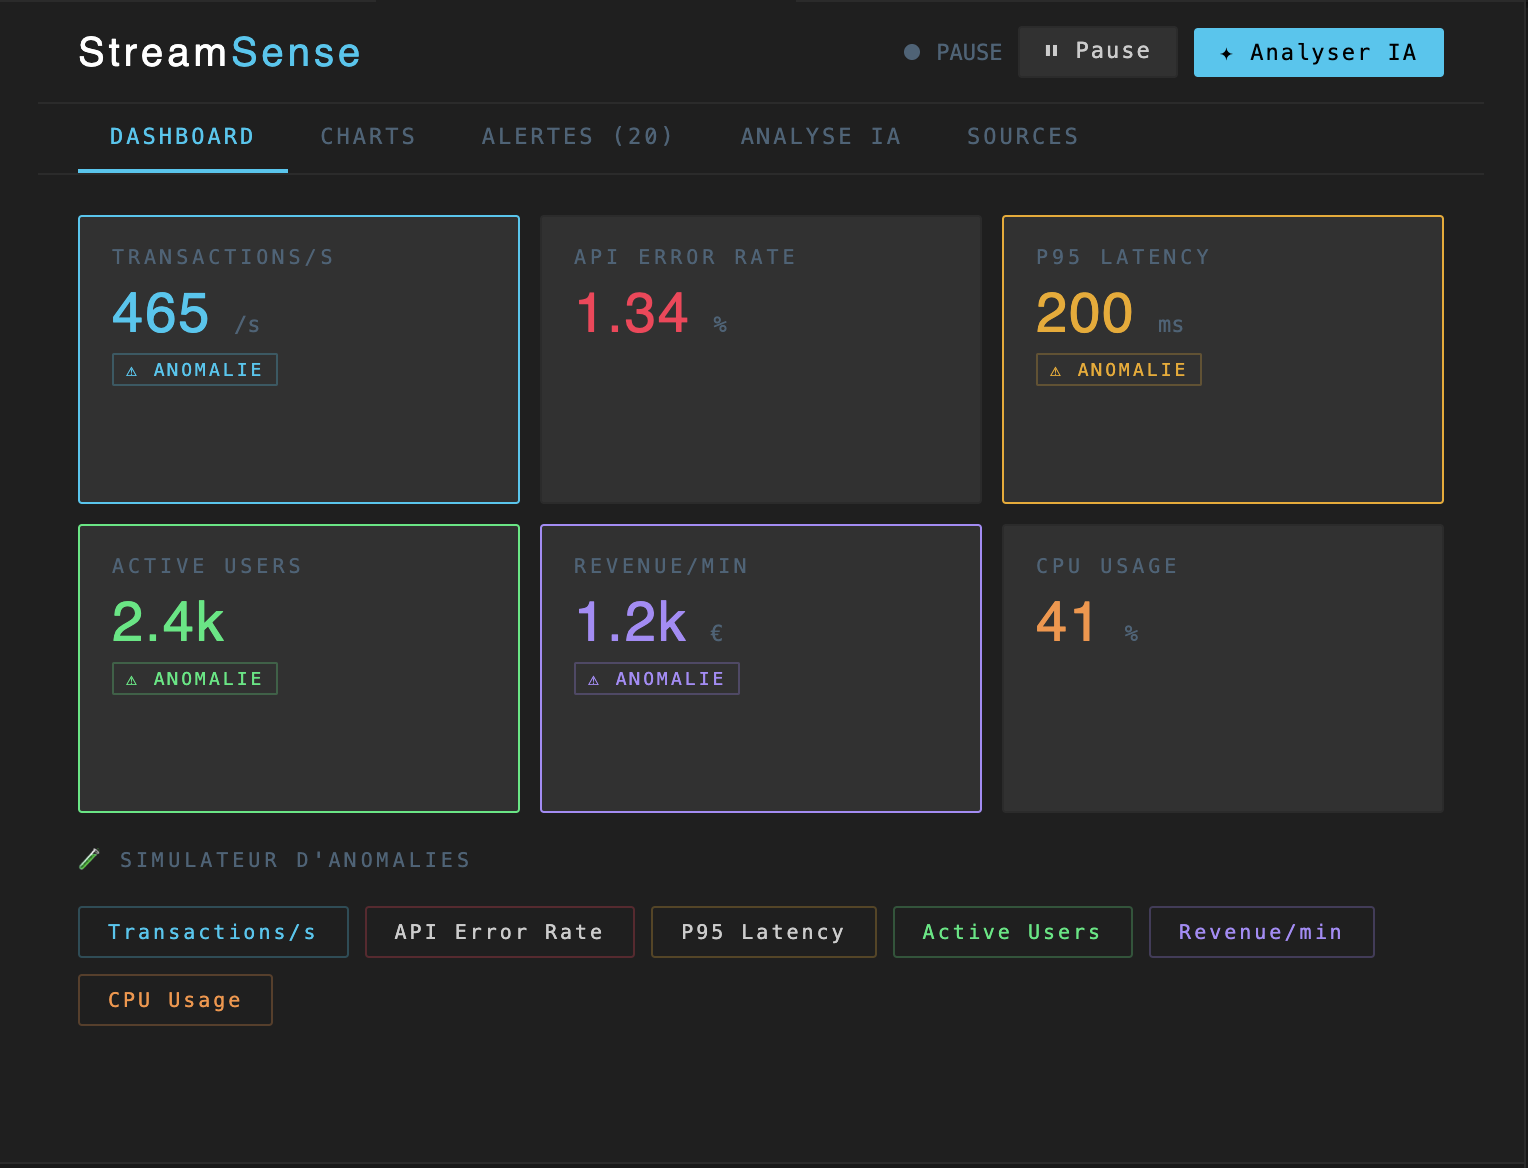Launch analysis with the Analyser IA button
Screen dimensions: 1528x1168
click(1318, 52)
